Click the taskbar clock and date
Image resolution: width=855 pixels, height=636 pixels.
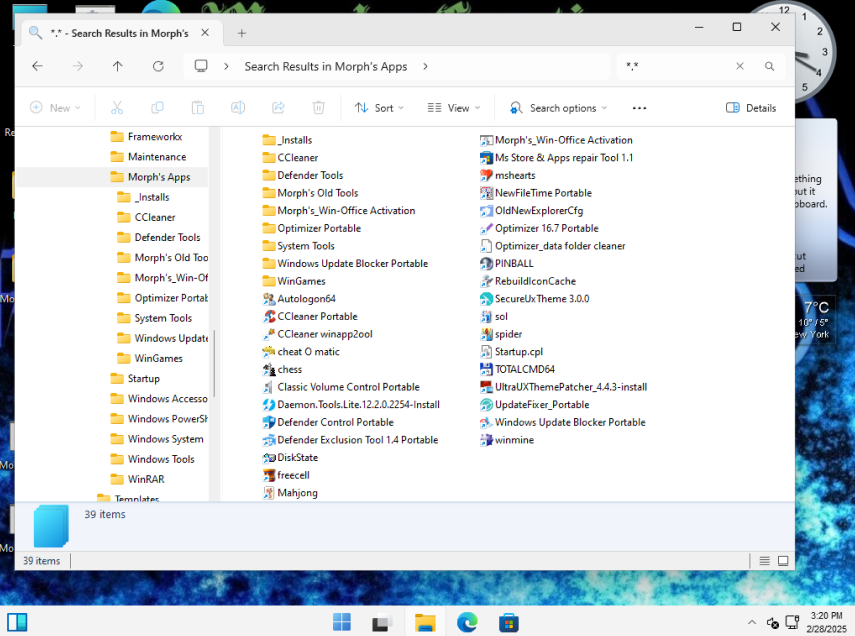(x=826, y=622)
